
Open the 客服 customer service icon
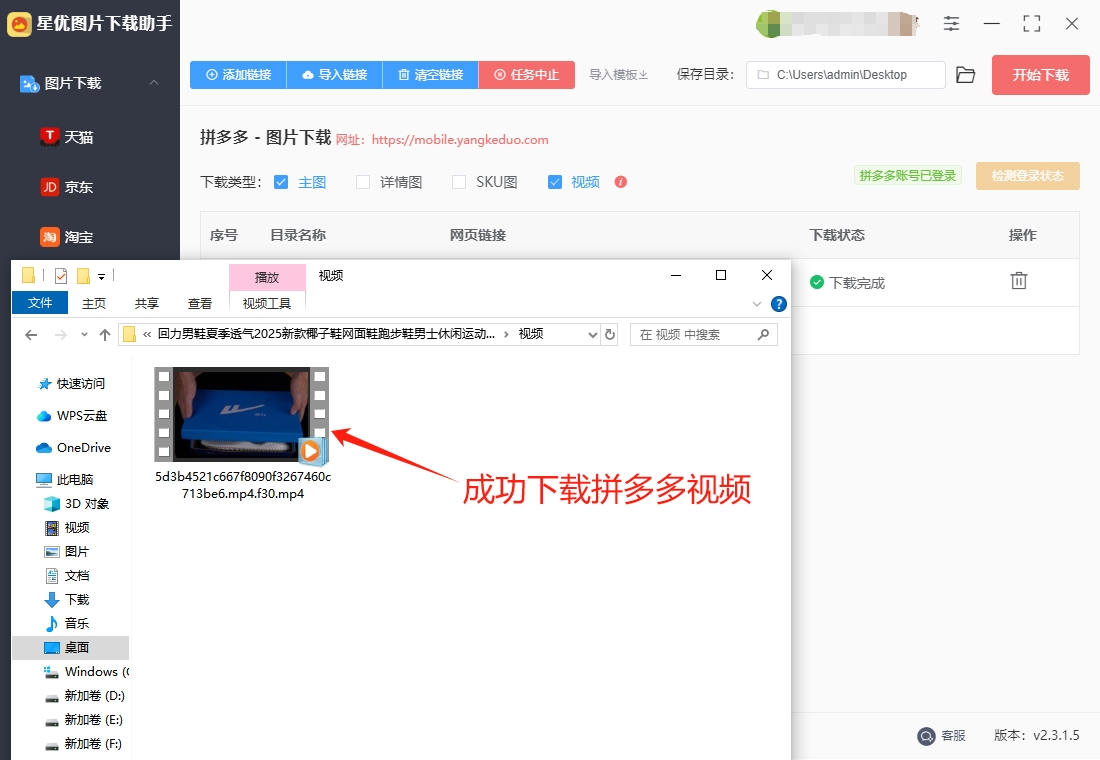(x=926, y=735)
